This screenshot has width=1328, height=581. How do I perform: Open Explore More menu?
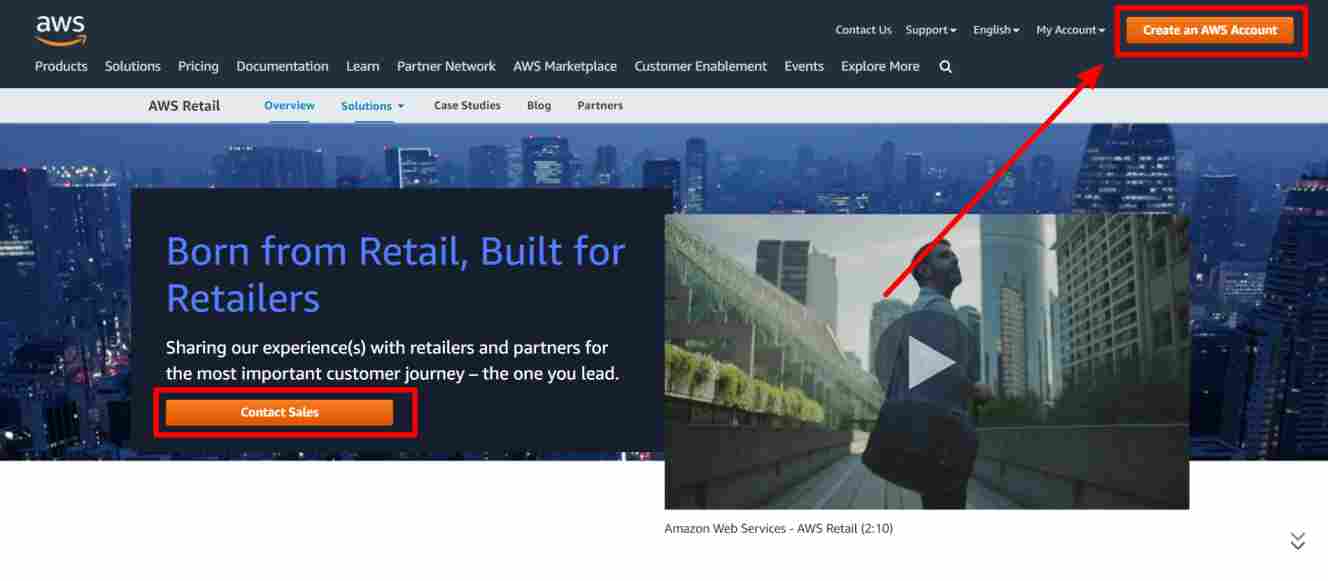click(x=880, y=66)
